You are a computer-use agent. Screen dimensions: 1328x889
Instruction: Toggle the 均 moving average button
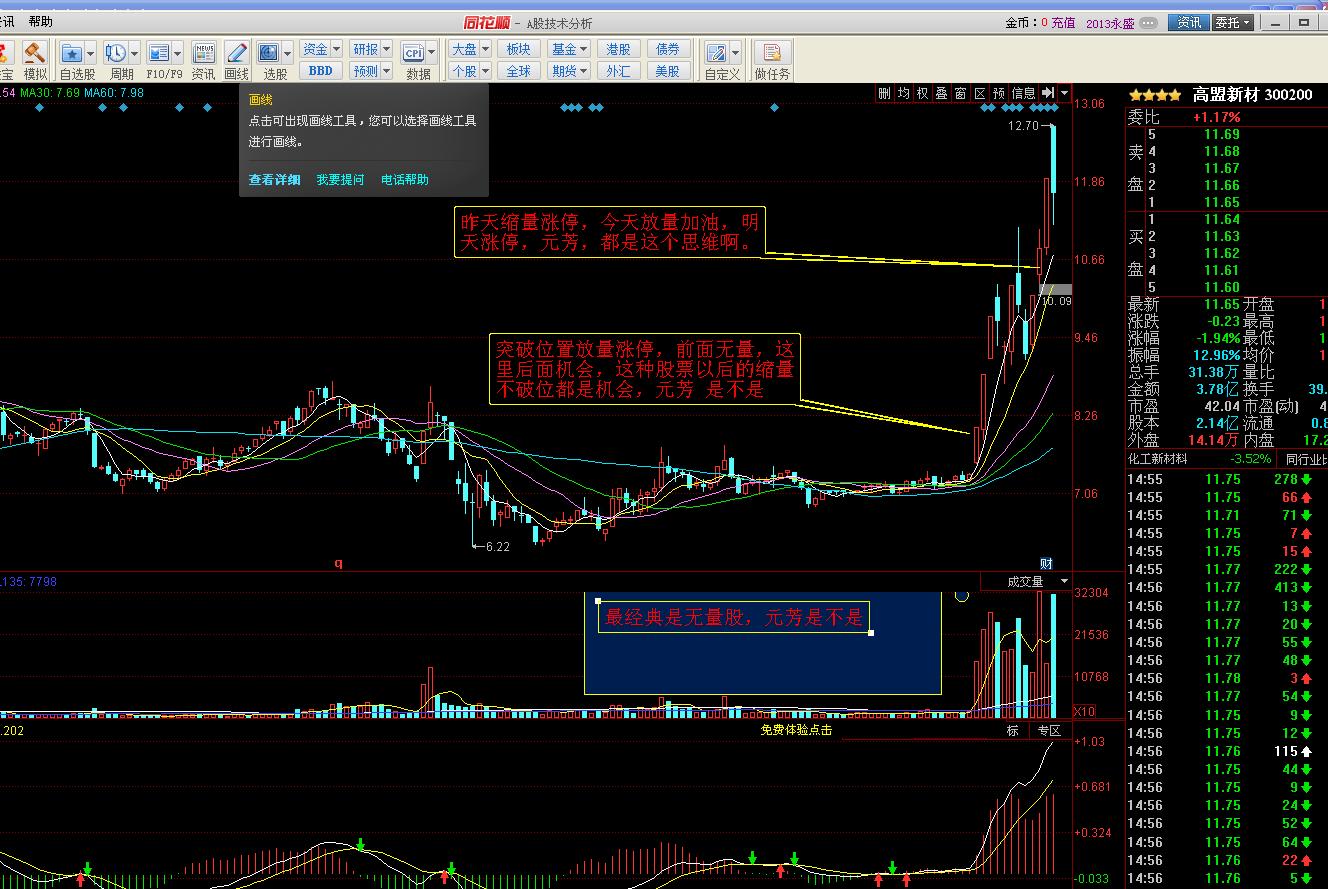903,93
